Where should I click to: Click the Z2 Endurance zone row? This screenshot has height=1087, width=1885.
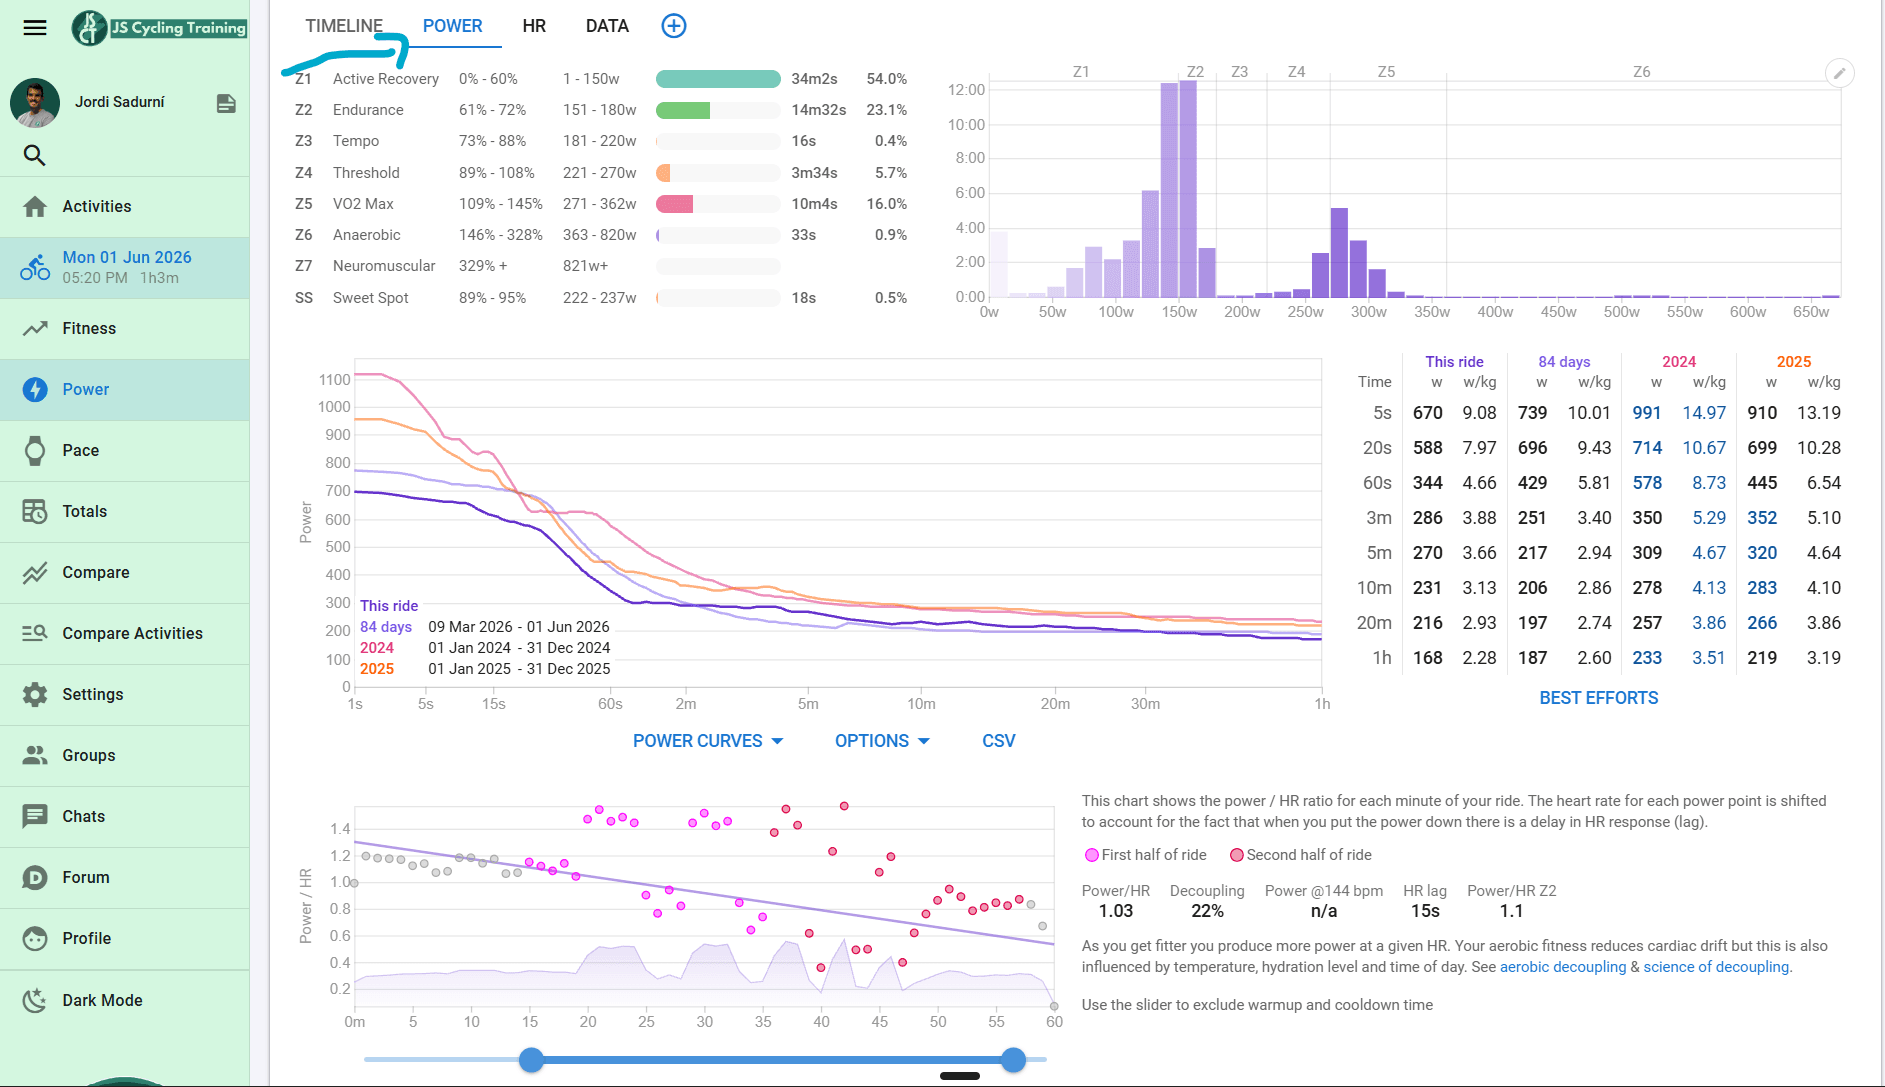[600, 110]
